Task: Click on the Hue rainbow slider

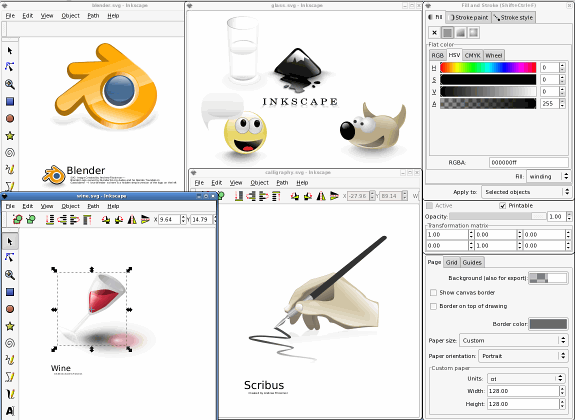Action: click(488, 67)
